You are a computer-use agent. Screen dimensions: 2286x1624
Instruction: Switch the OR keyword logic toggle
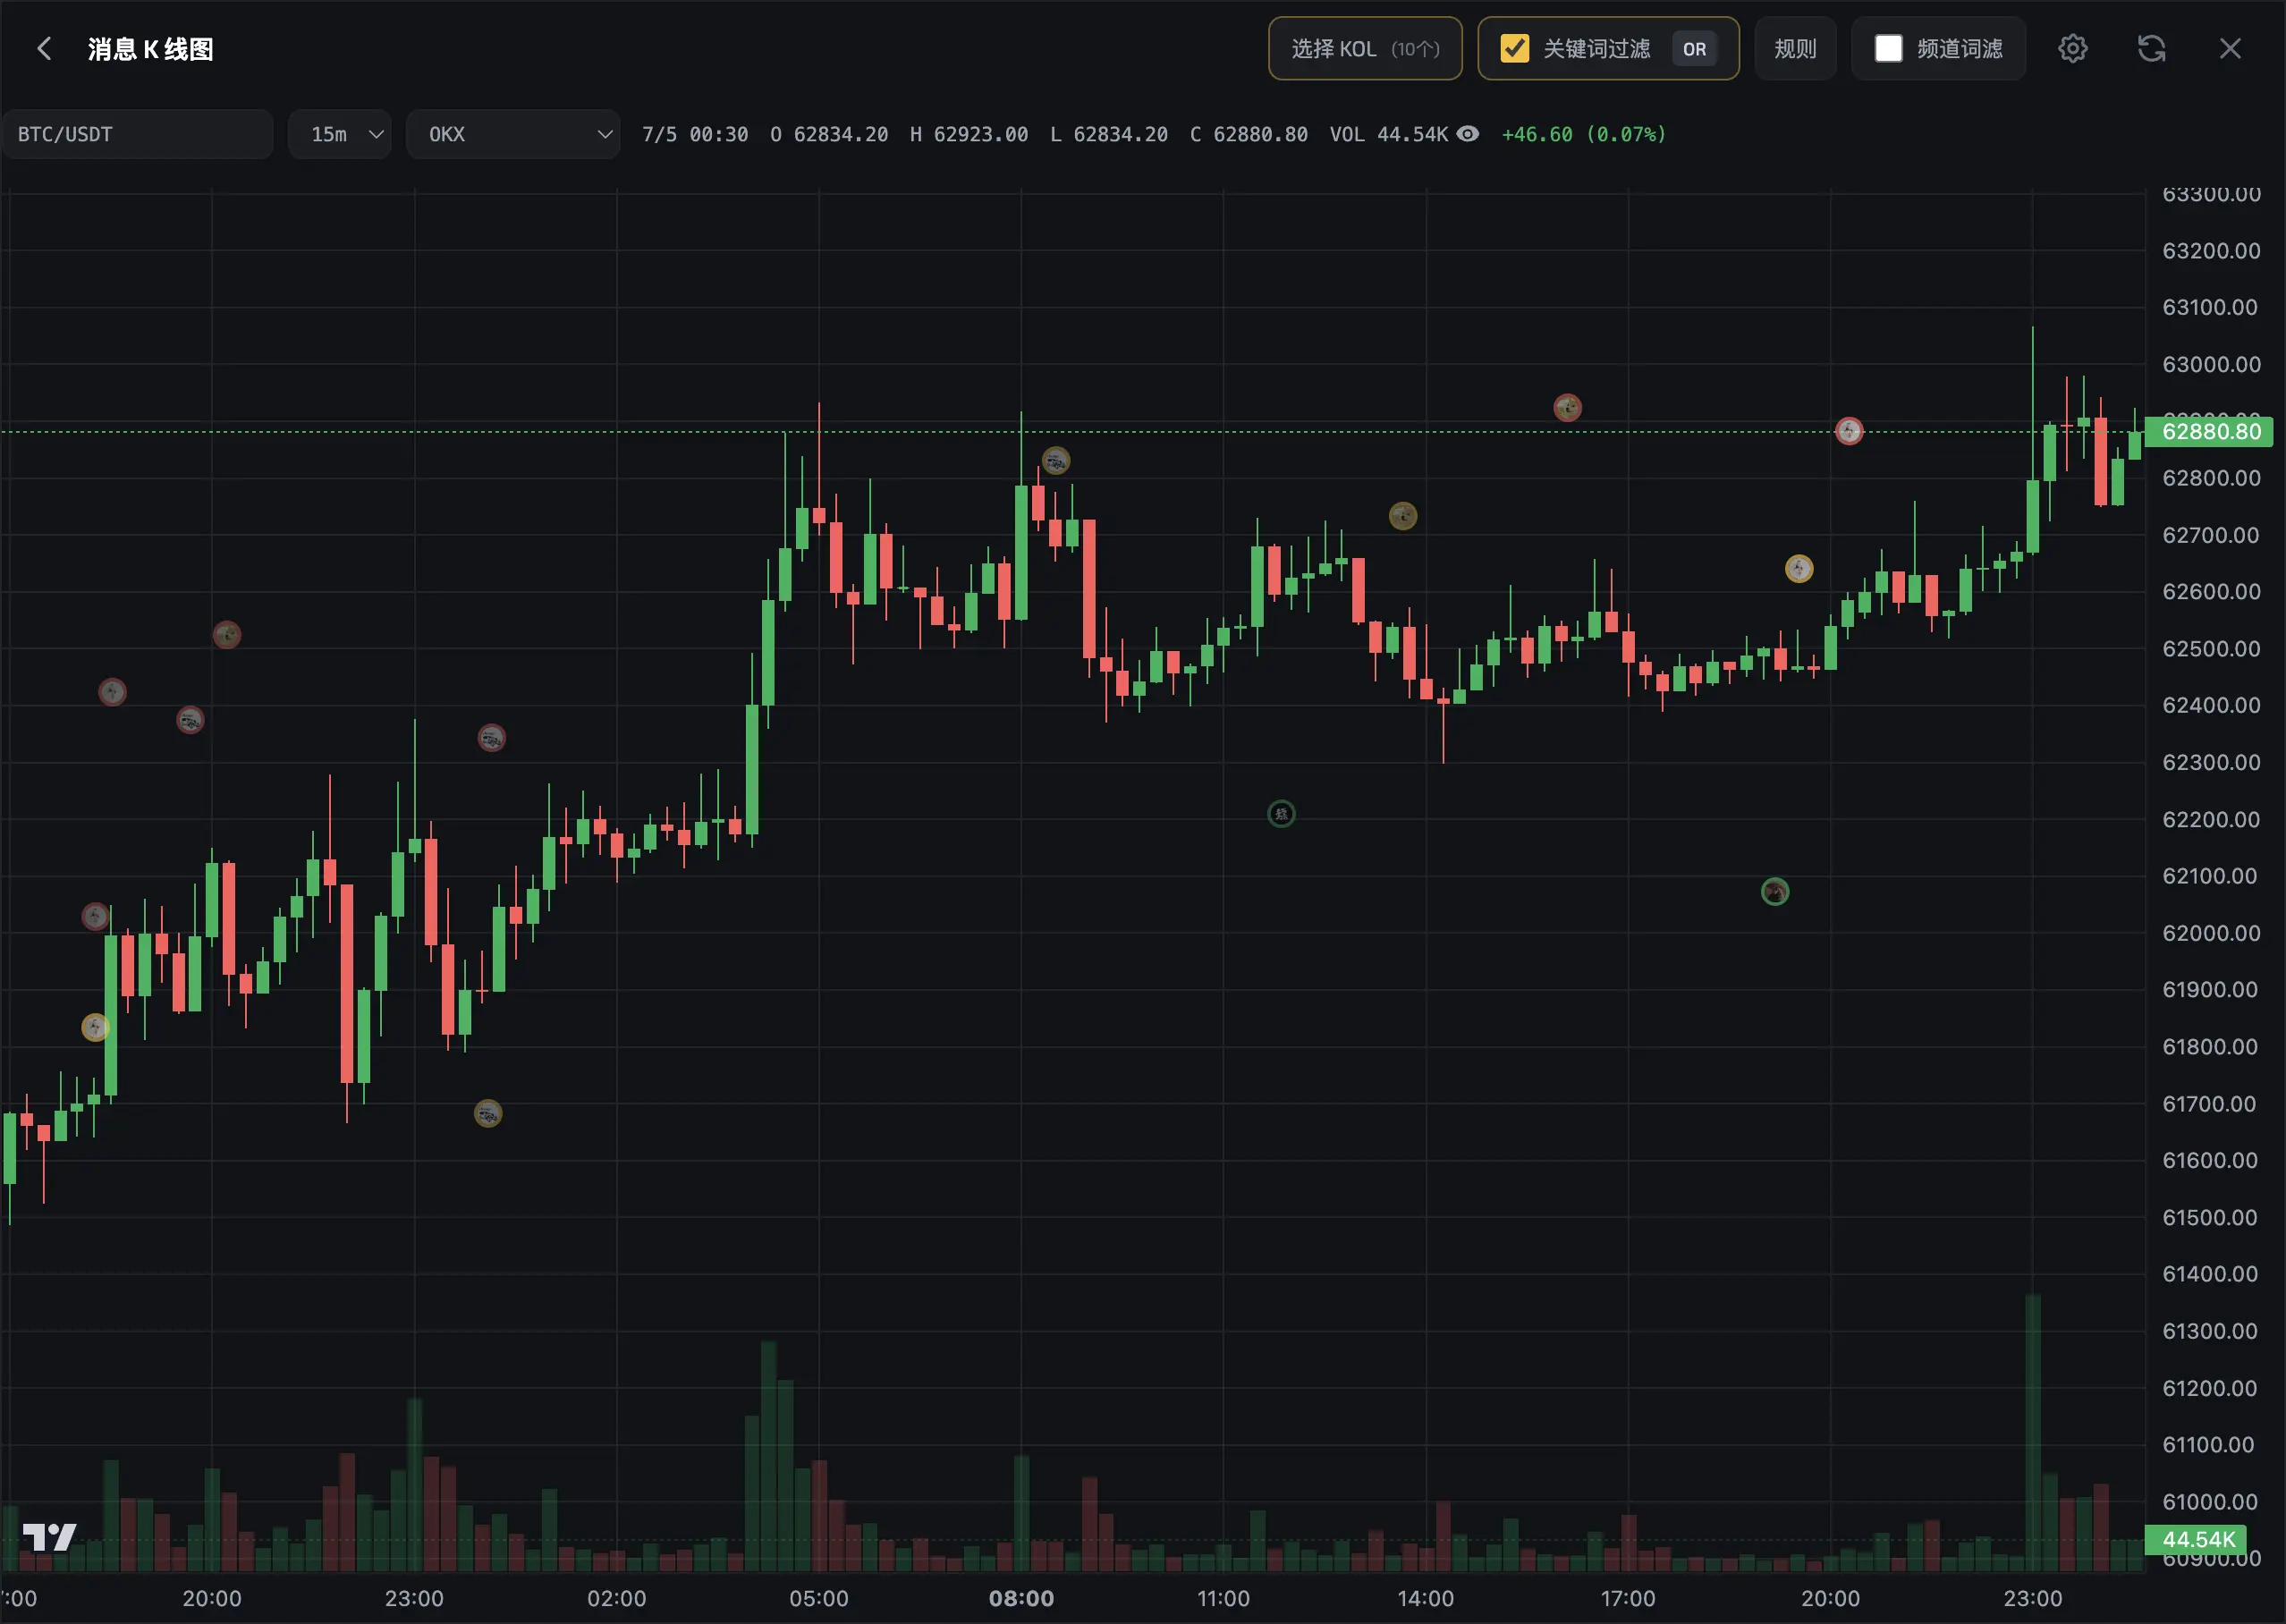pos(1694,49)
